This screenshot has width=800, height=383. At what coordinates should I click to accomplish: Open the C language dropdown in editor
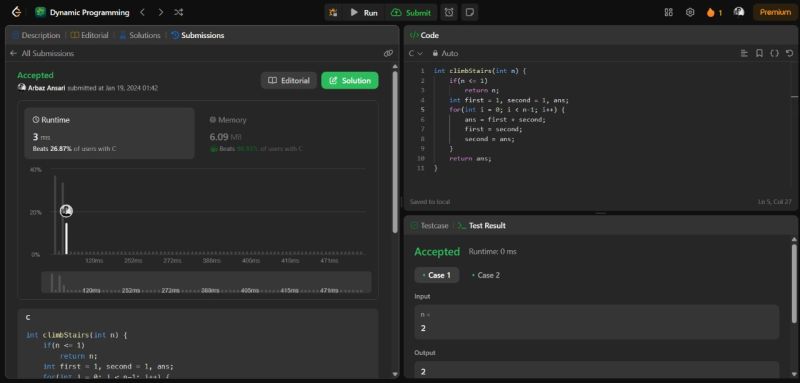[x=416, y=53]
